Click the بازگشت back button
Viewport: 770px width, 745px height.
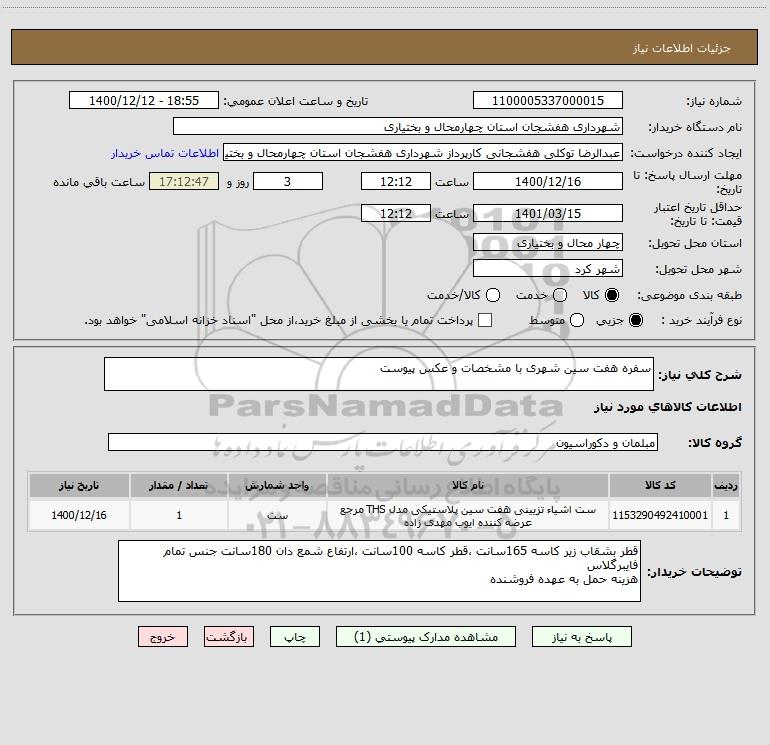coord(229,637)
